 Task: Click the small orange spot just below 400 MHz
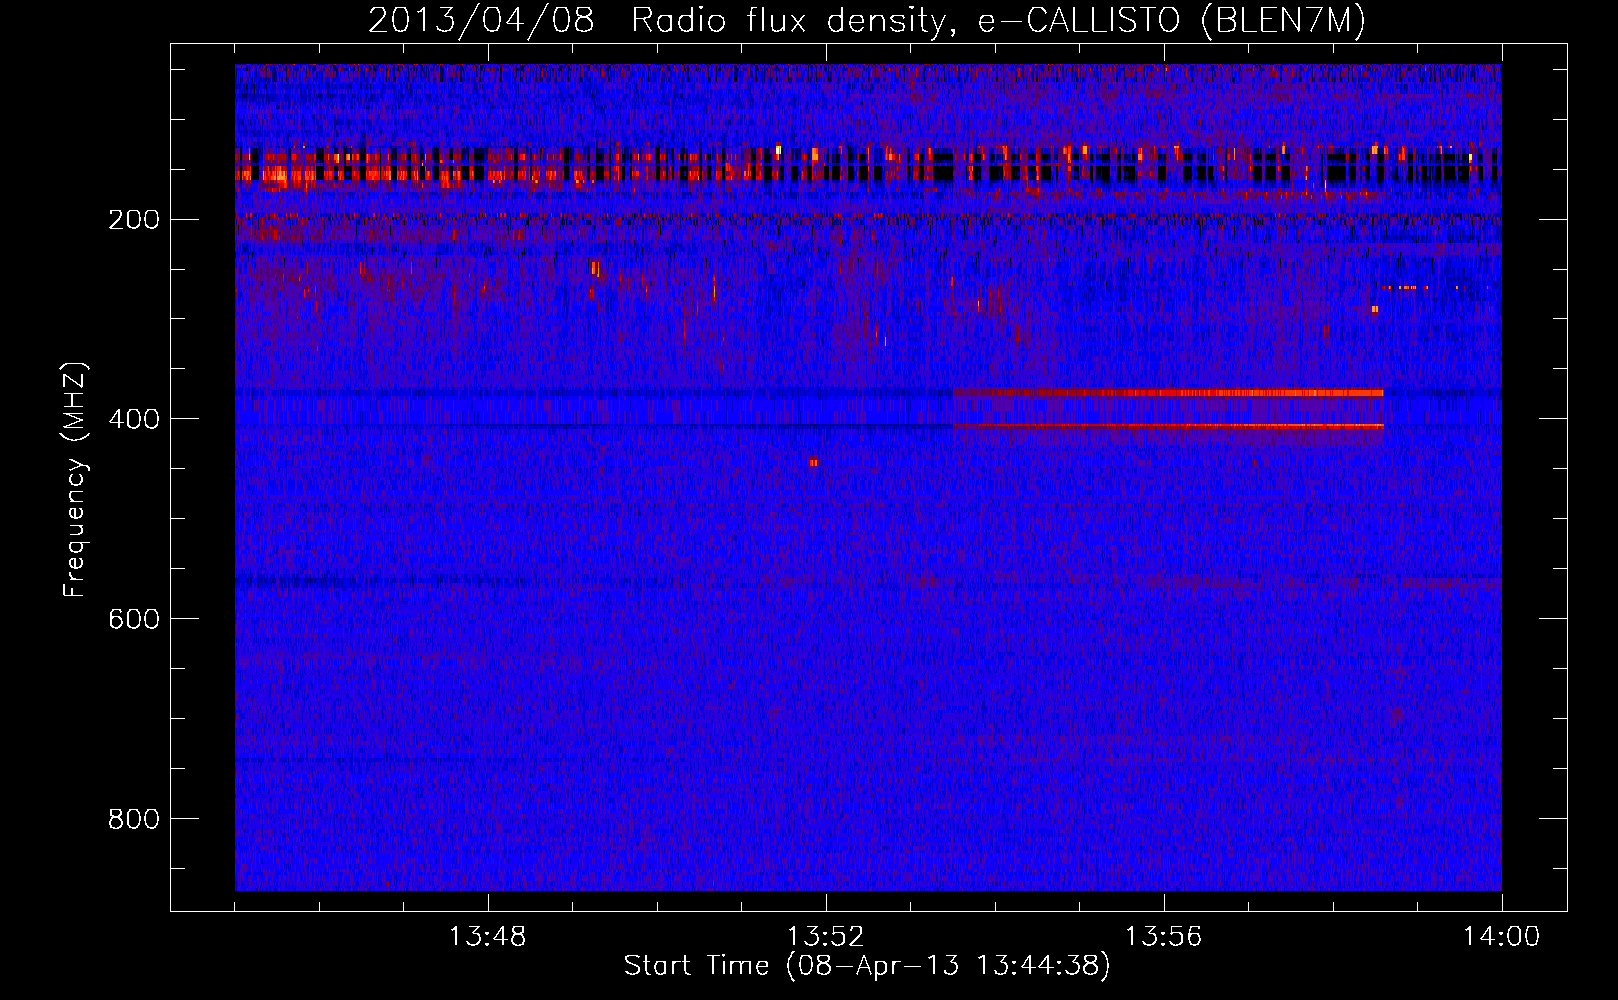click(x=813, y=462)
